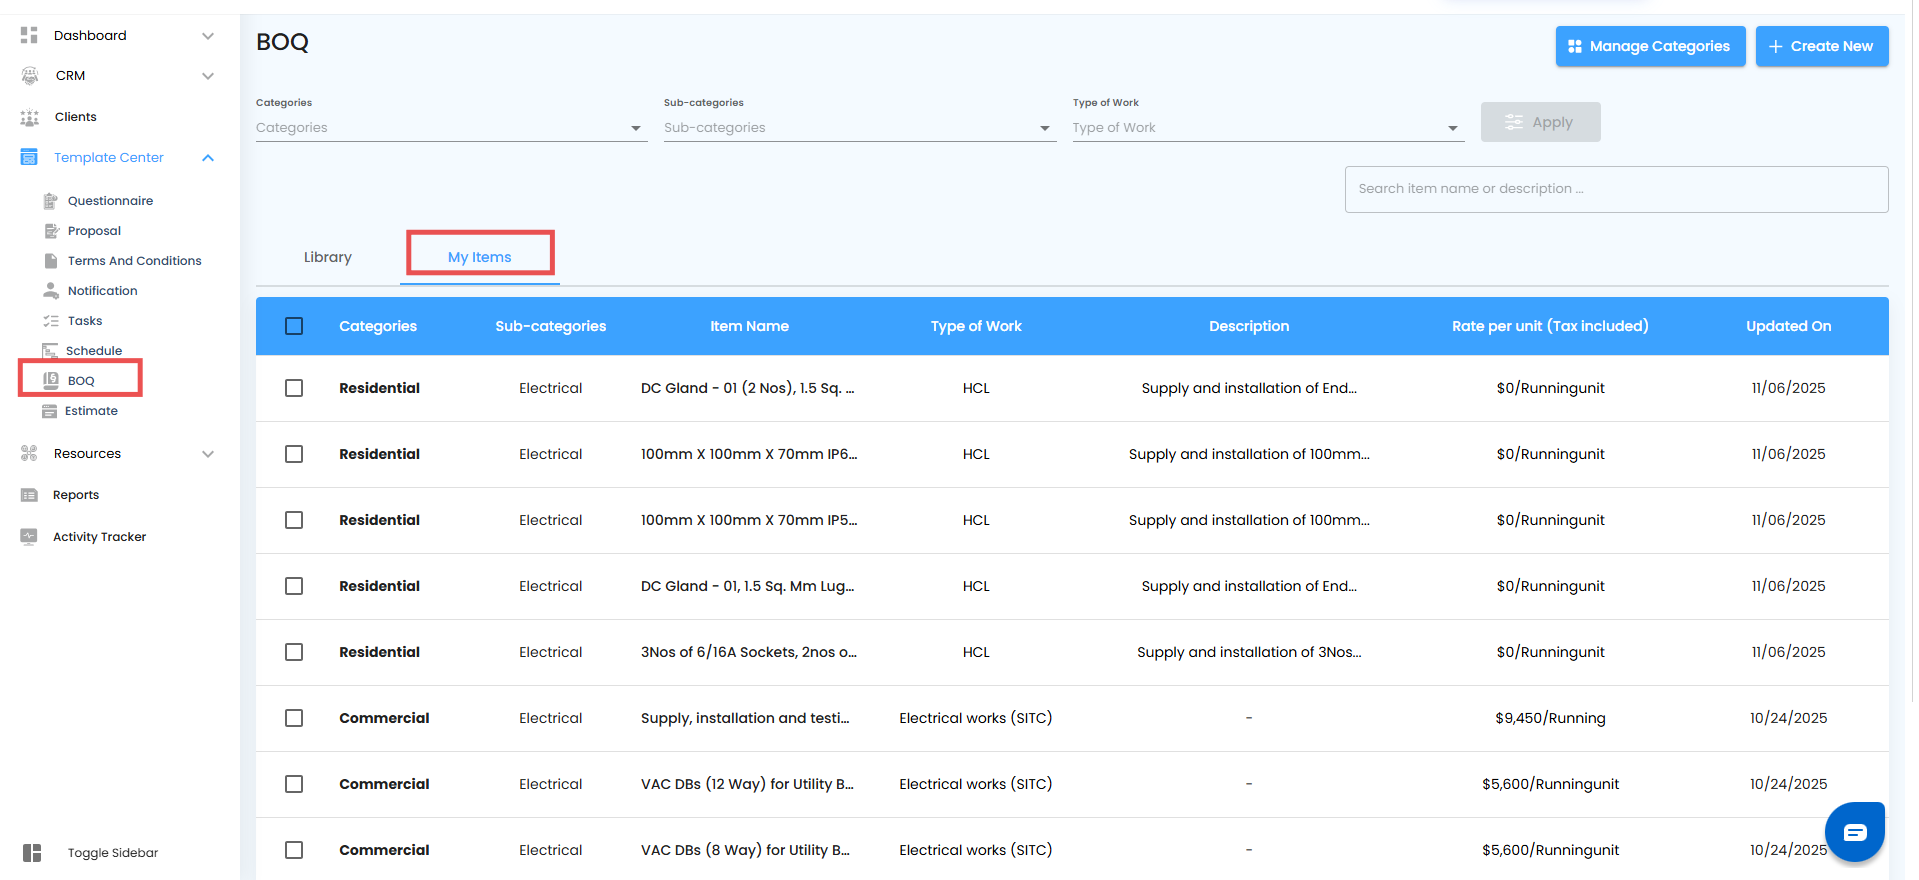Click the Toggle Sidebar icon
The image size is (1919, 880).
pyautogui.click(x=32, y=853)
